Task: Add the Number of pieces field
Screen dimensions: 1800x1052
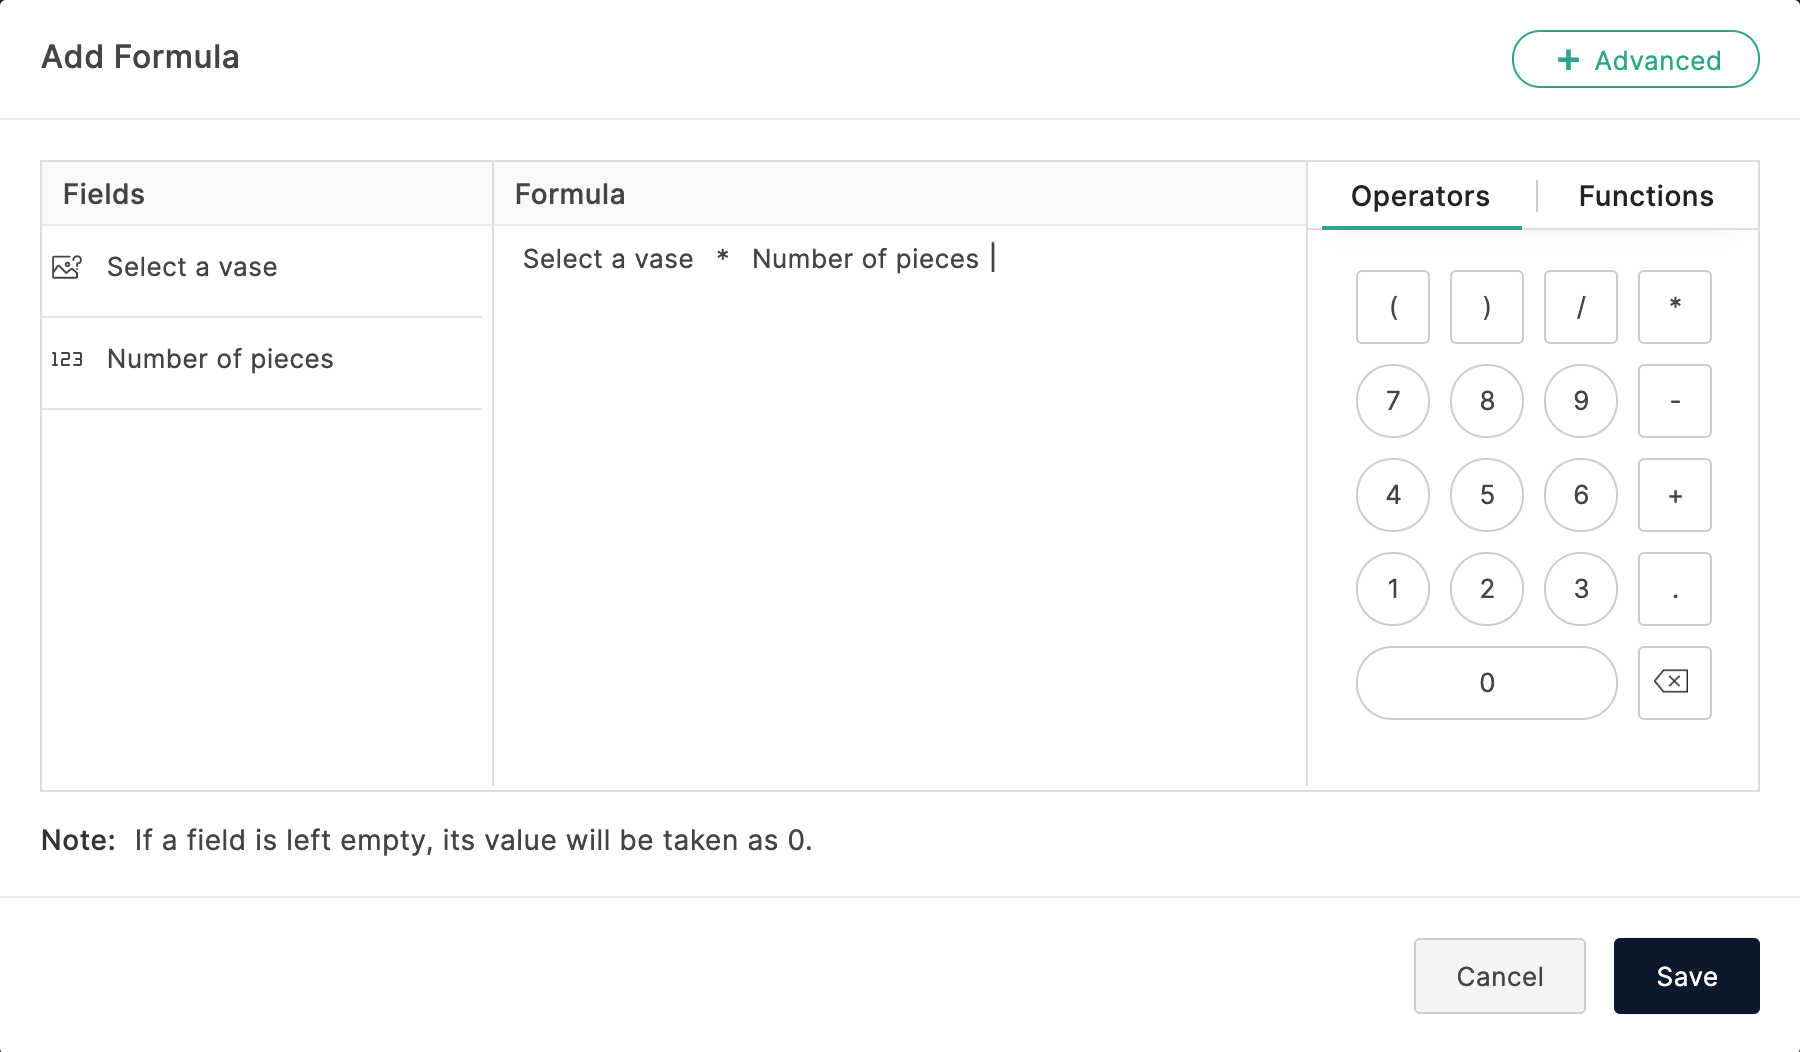Action: coord(220,359)
